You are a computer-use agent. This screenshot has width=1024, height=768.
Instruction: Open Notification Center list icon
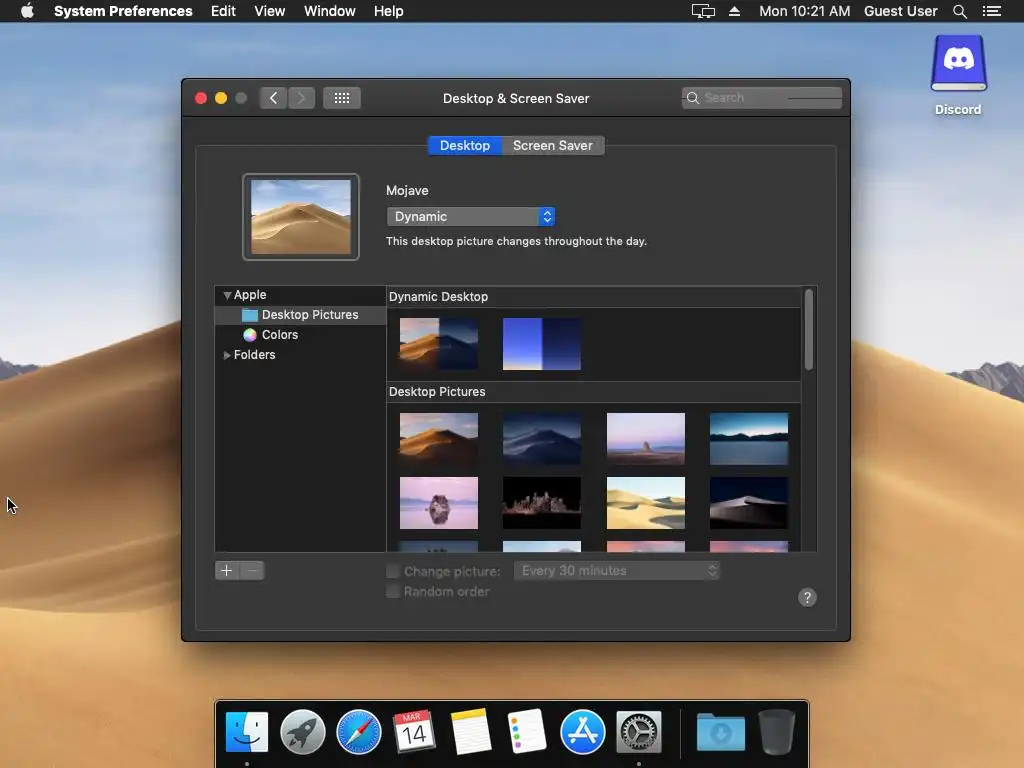(x=991, y=11)
